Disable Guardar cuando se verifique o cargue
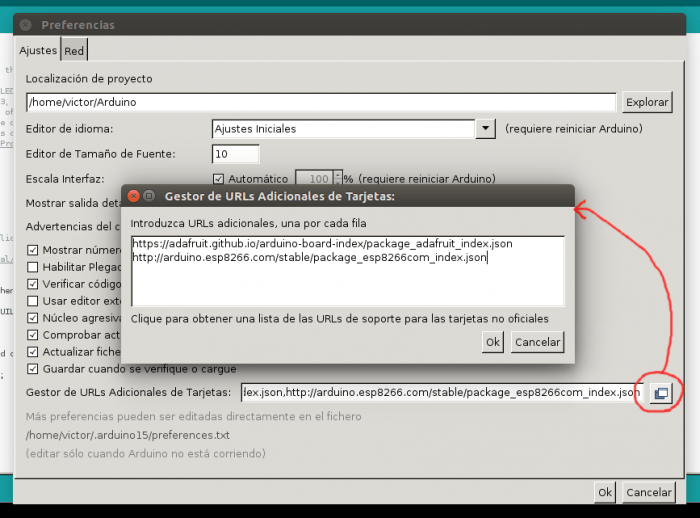 33,368
